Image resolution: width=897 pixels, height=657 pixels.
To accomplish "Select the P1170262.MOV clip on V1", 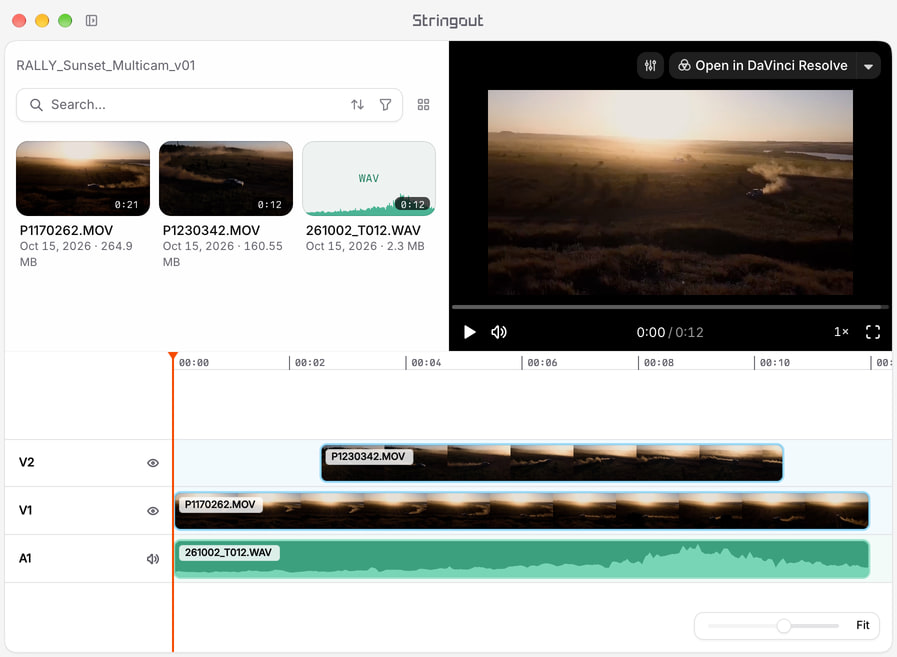I will (522, 510).
